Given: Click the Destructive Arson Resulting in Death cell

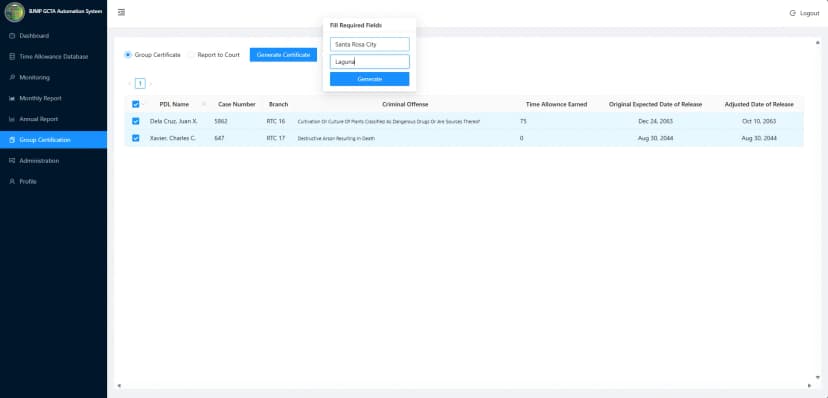Looking at the screenshot, I should (x=336, y=138).
